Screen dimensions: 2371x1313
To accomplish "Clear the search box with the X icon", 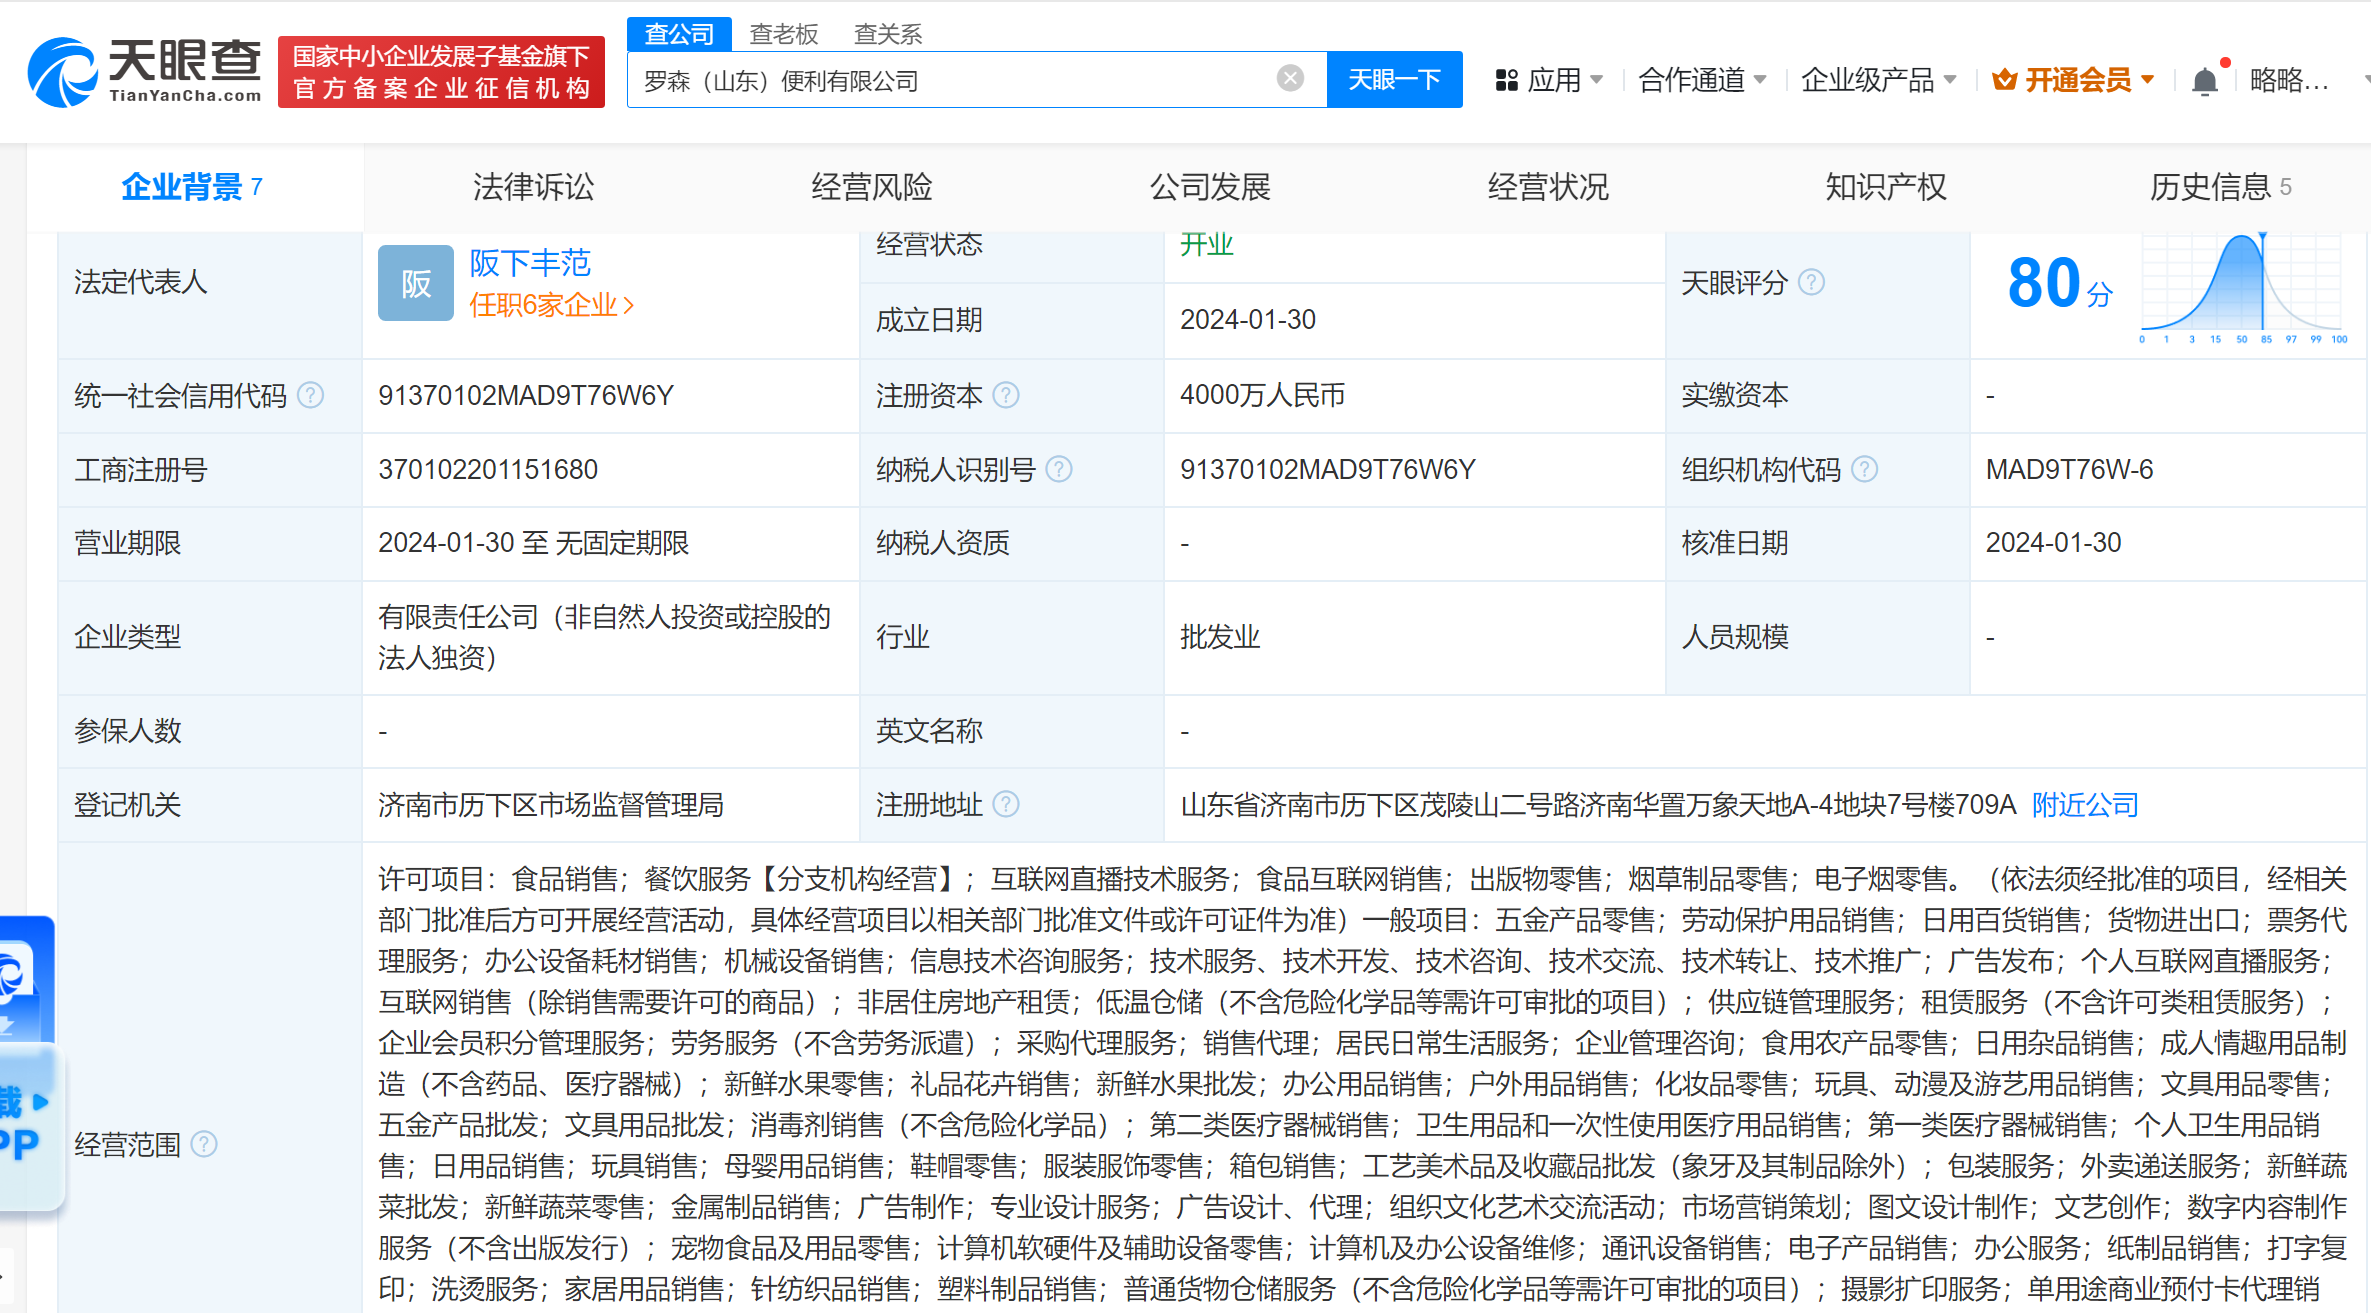I will click(1290, 78).
